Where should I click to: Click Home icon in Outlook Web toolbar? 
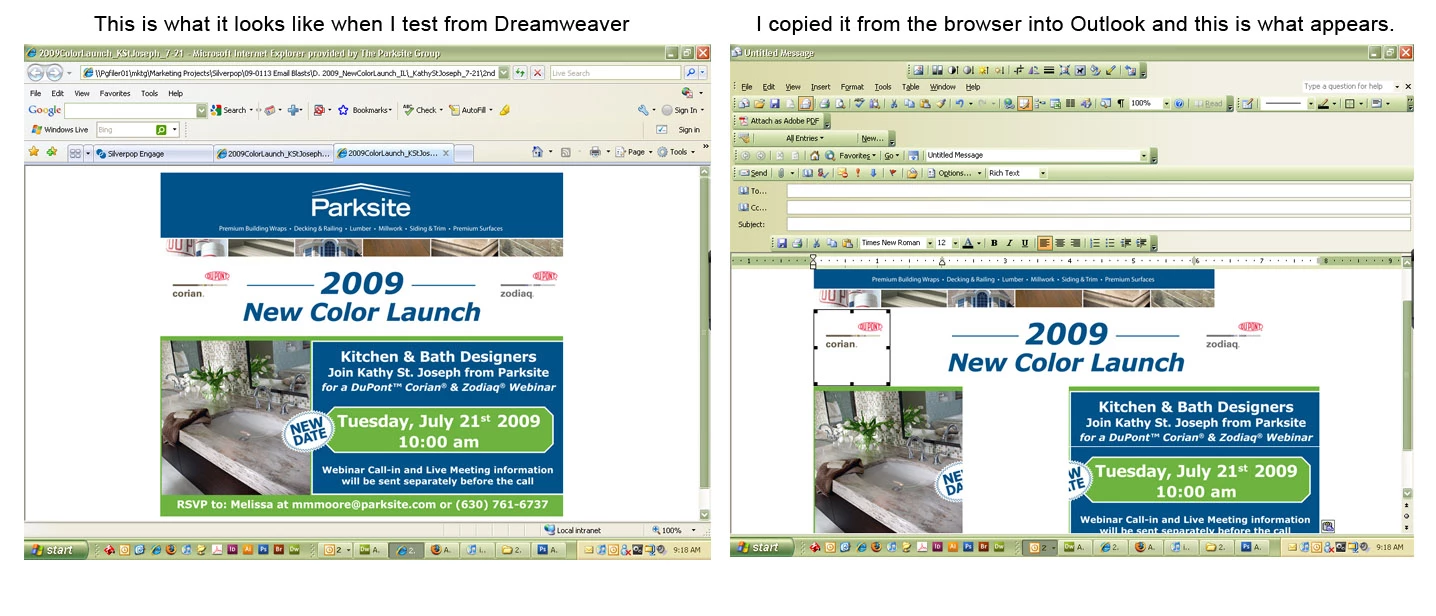point(814,156)
